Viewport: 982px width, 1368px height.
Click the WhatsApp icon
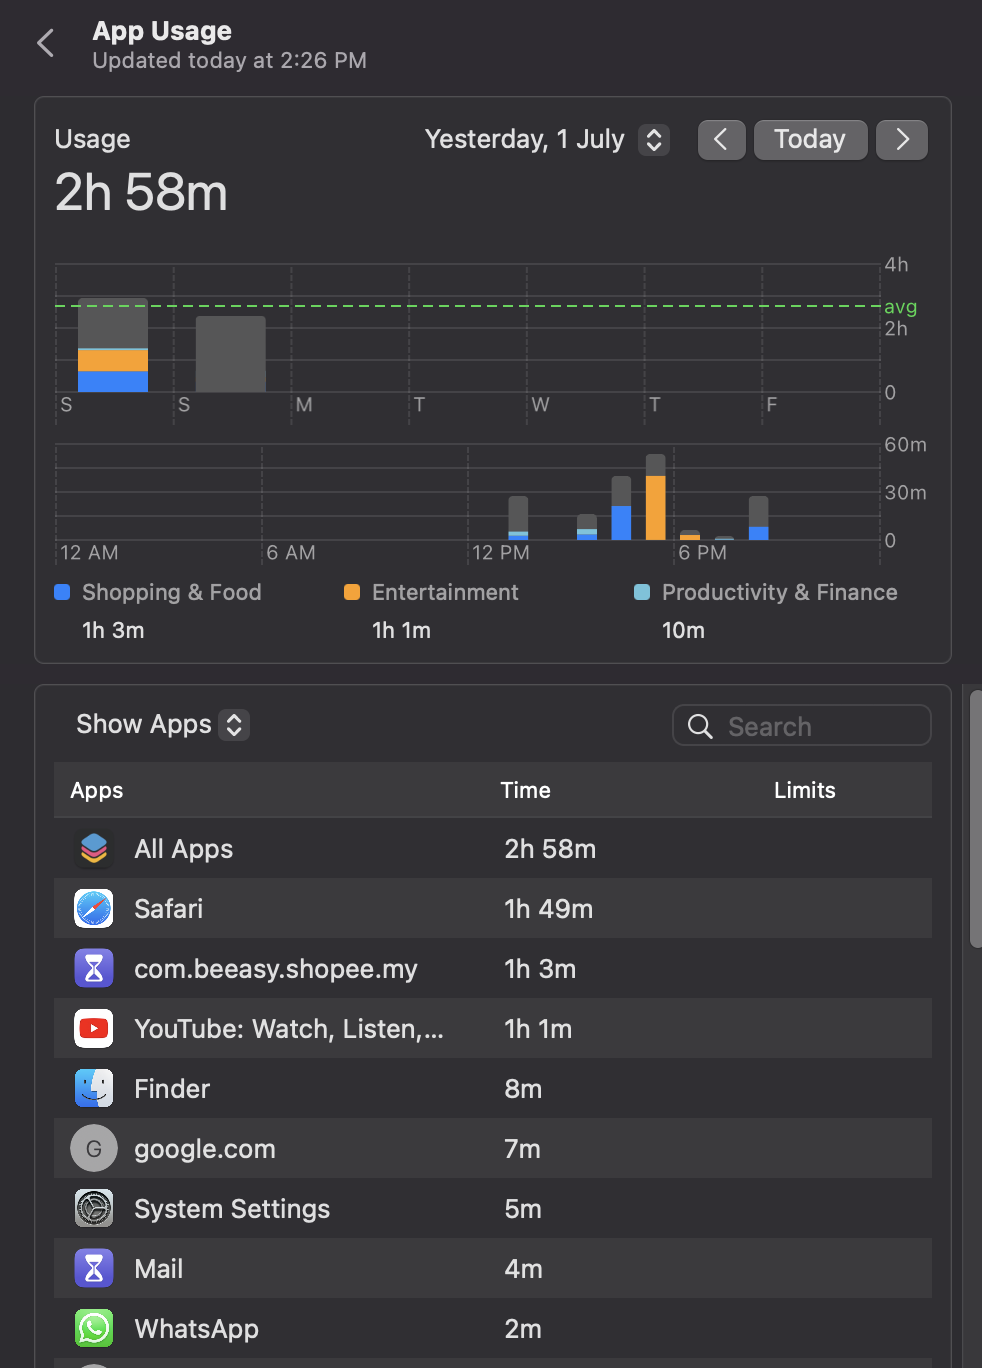[x=94, y=1329]
